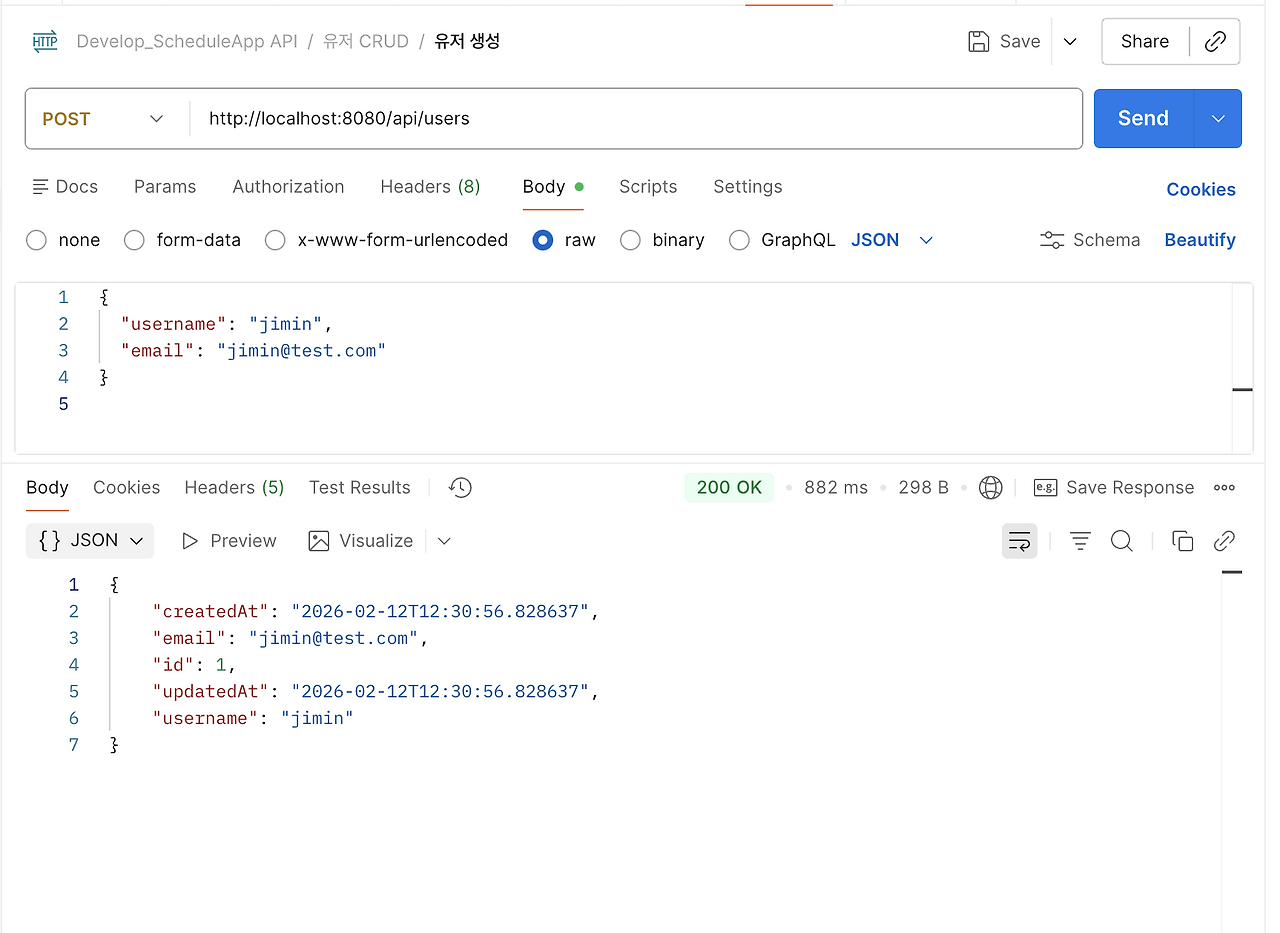Open the Settings tab
1280x933 pixels.
(748, 187)
